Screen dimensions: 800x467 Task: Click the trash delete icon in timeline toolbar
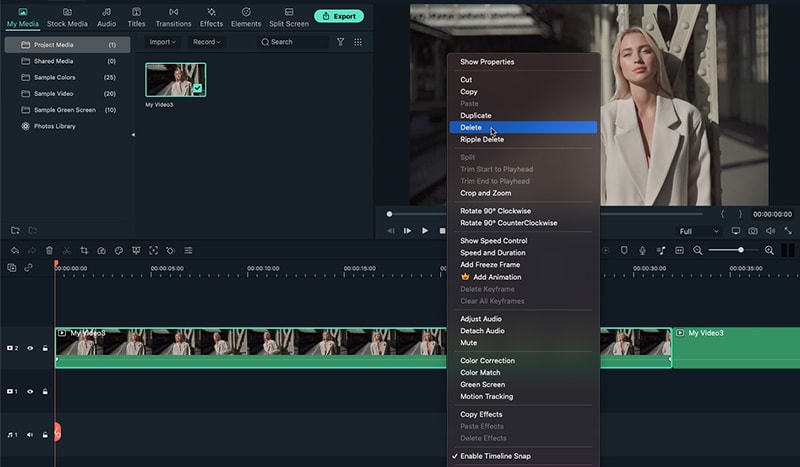tap(49, 251)
